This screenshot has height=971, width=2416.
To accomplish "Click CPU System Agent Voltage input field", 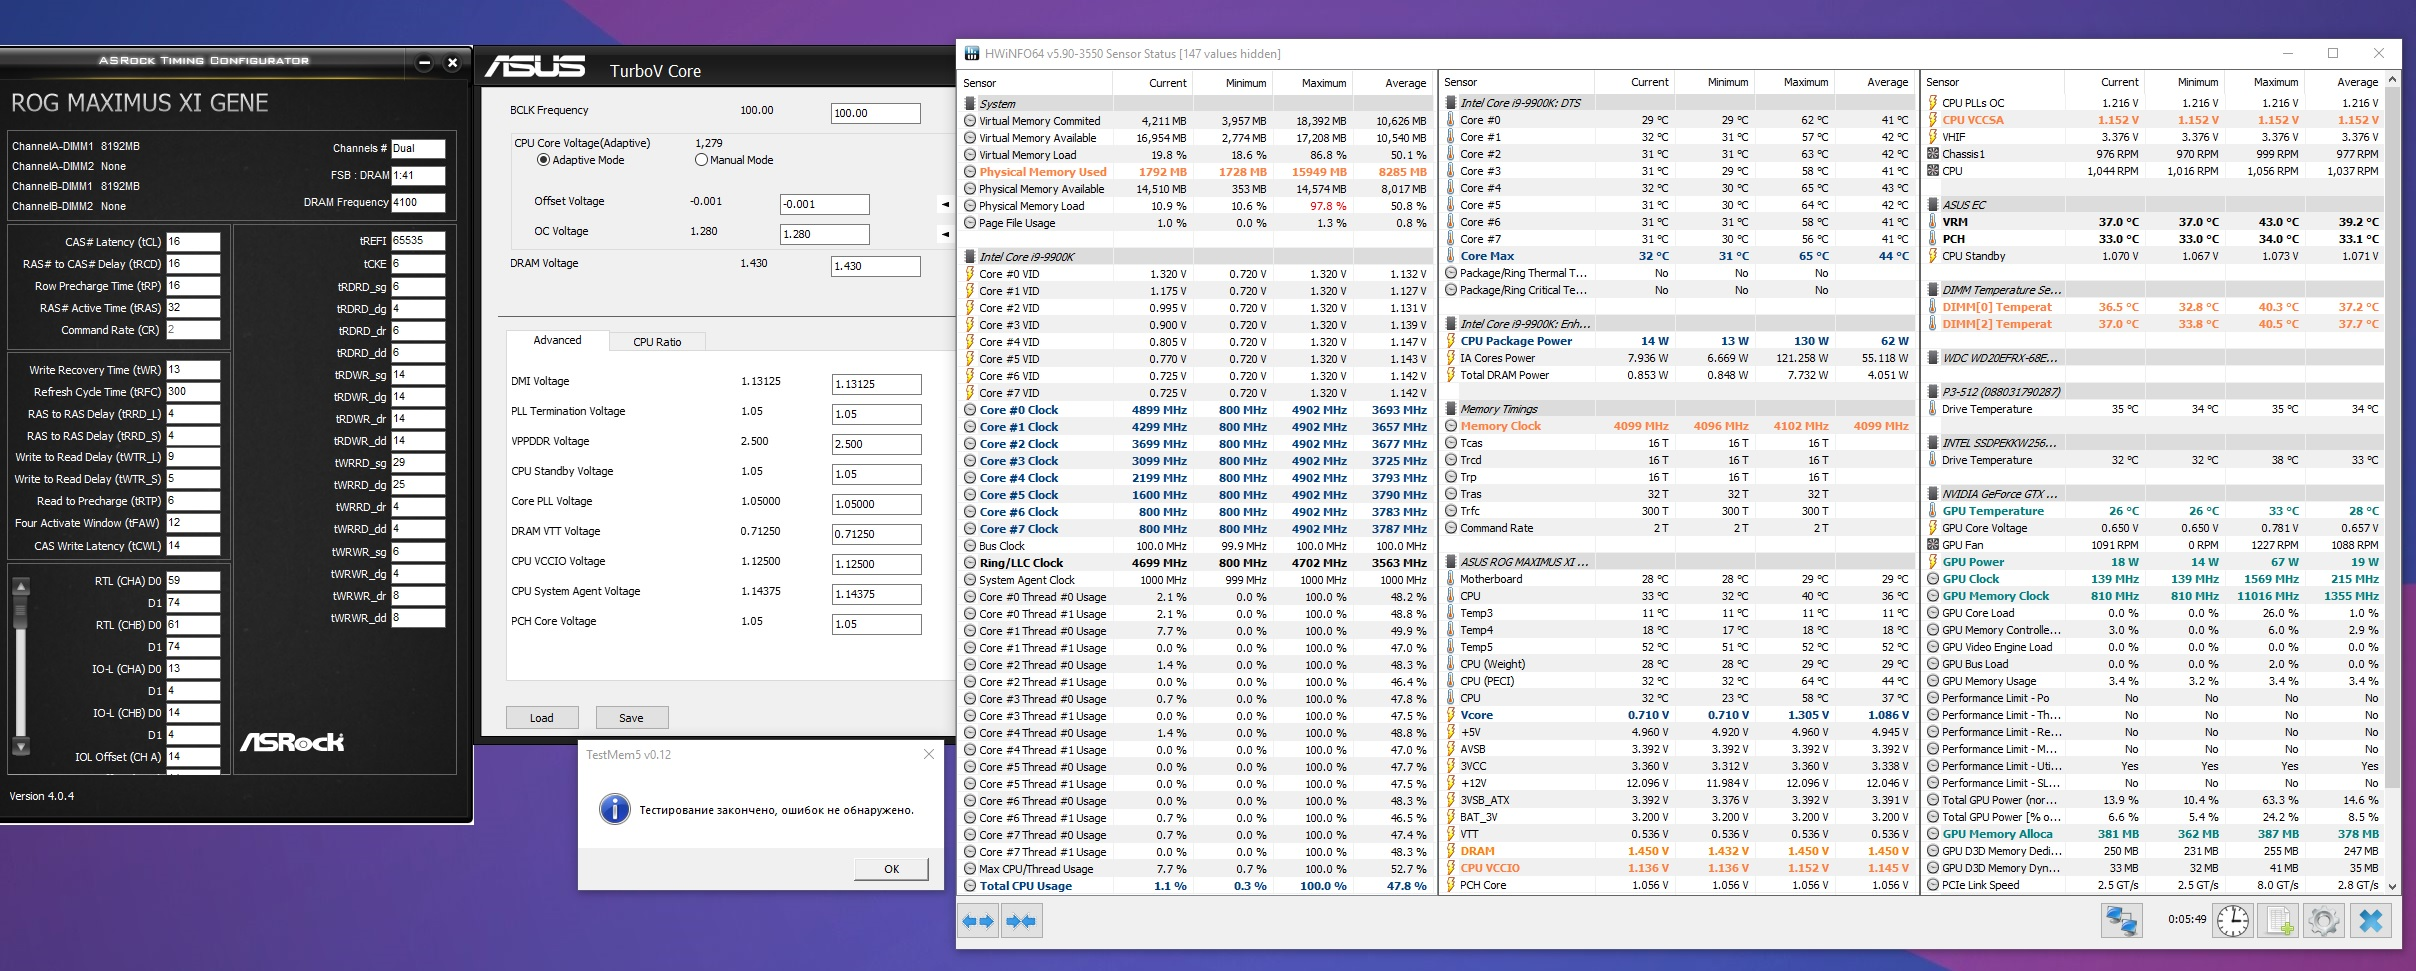I will 876,594.
